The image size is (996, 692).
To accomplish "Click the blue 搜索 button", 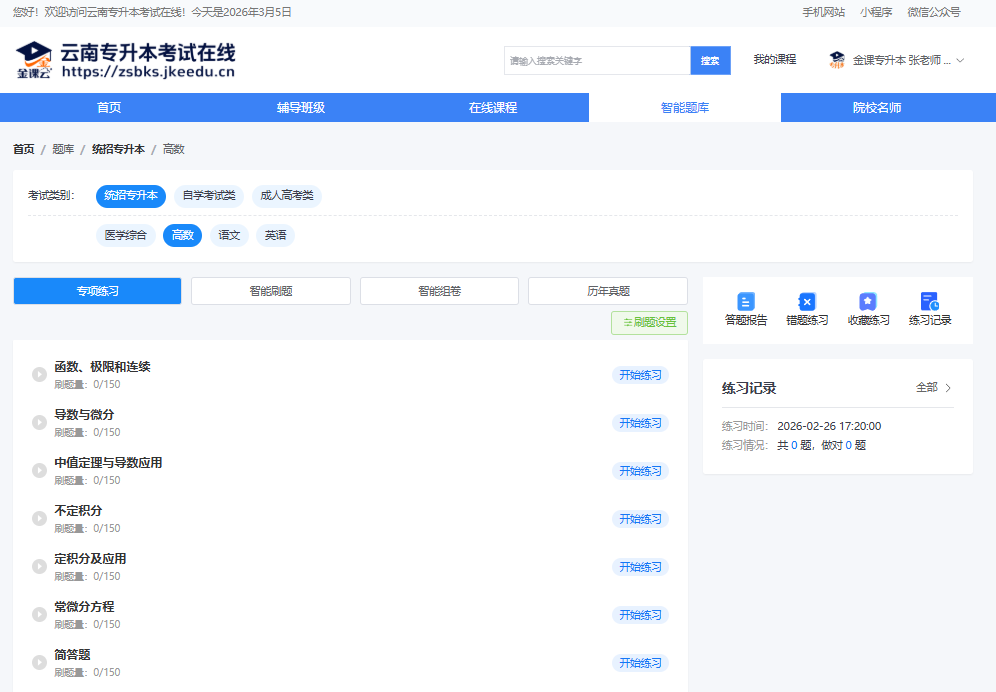I will pyautogui.click(x=710, y=60).
